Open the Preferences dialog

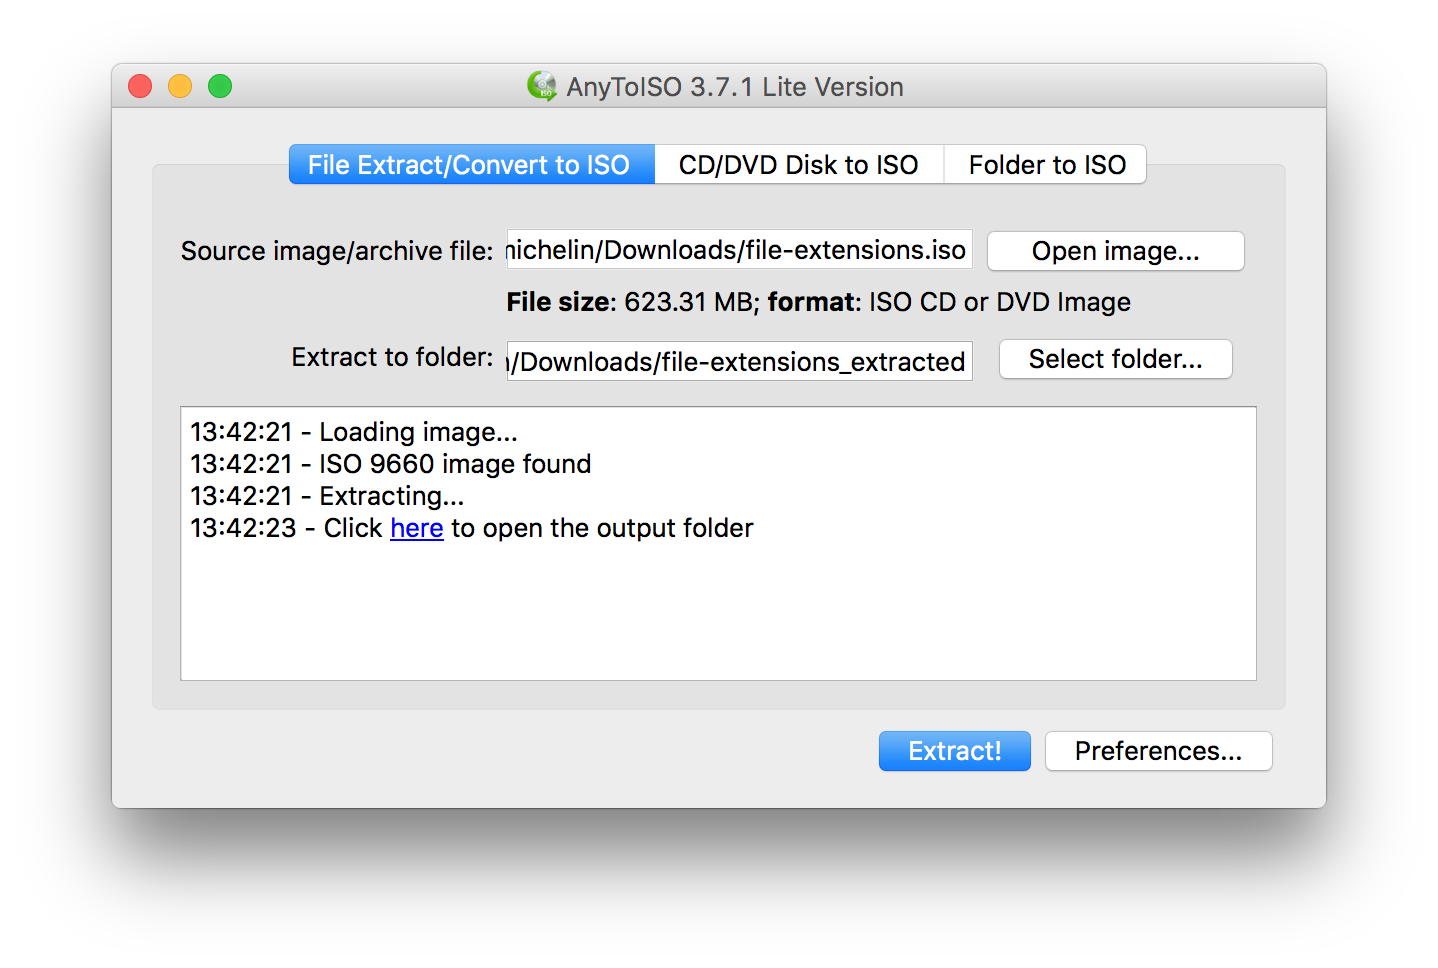pyautogui.click(x=1157, y=751)
